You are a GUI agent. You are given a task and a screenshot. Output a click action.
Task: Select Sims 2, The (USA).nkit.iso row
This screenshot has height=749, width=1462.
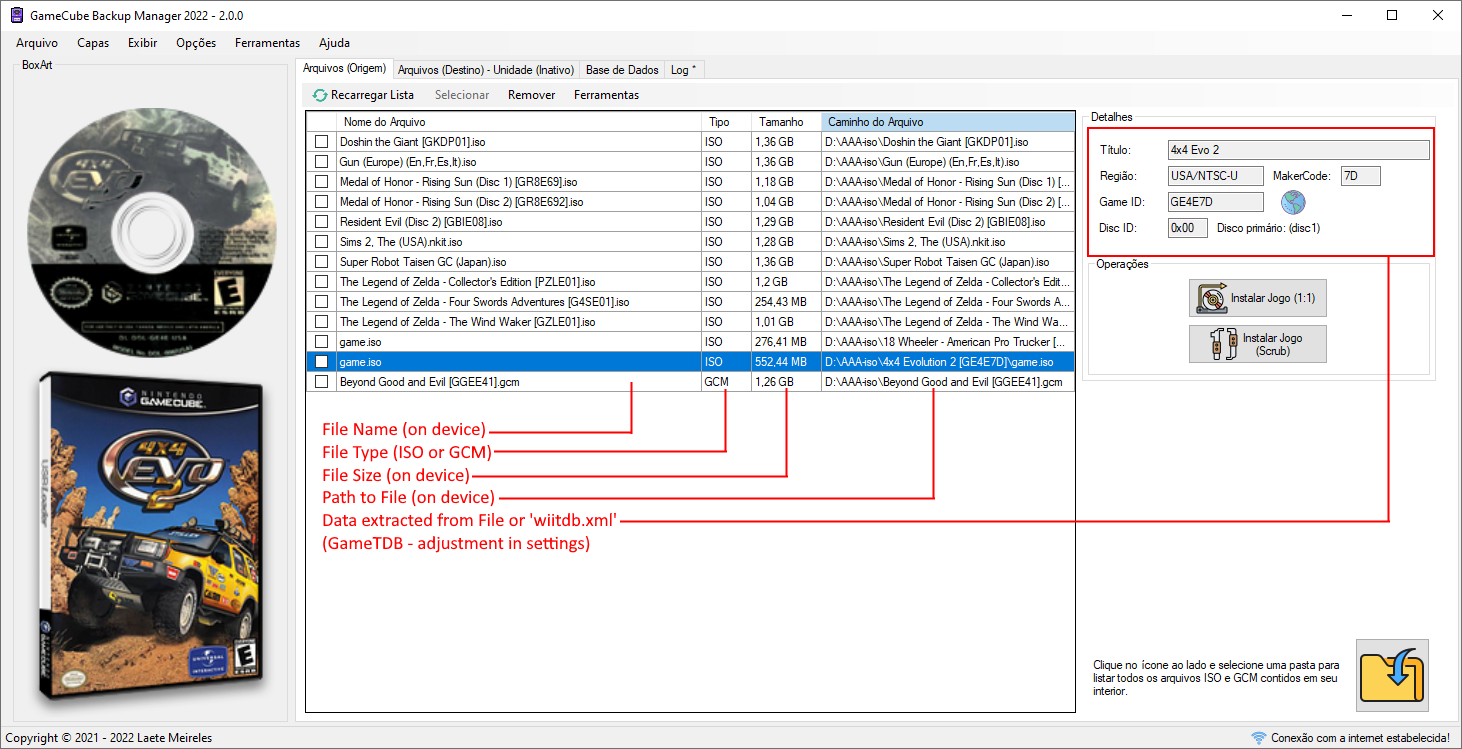tap(690, 242)
